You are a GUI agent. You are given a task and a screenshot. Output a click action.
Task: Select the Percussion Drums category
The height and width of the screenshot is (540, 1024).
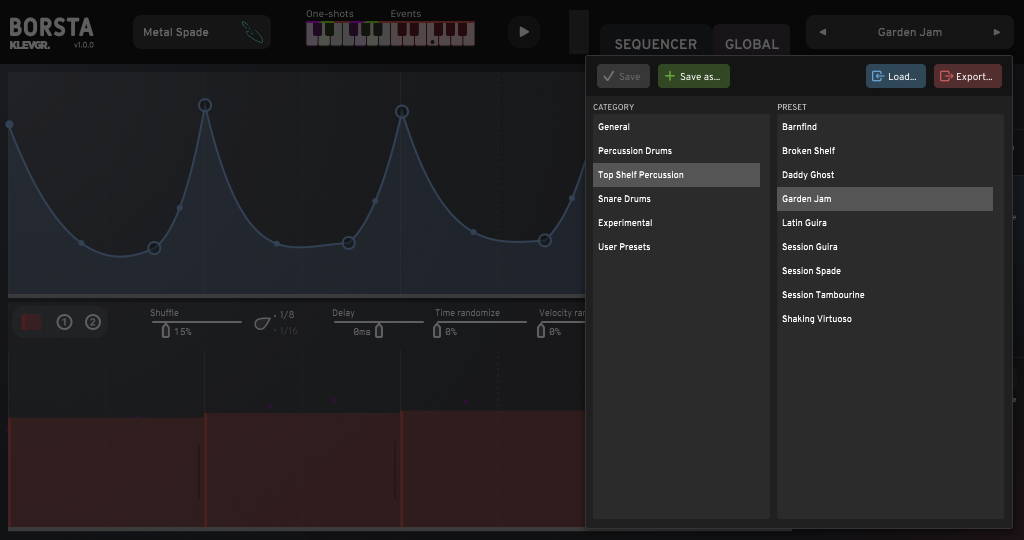point(676,151)
